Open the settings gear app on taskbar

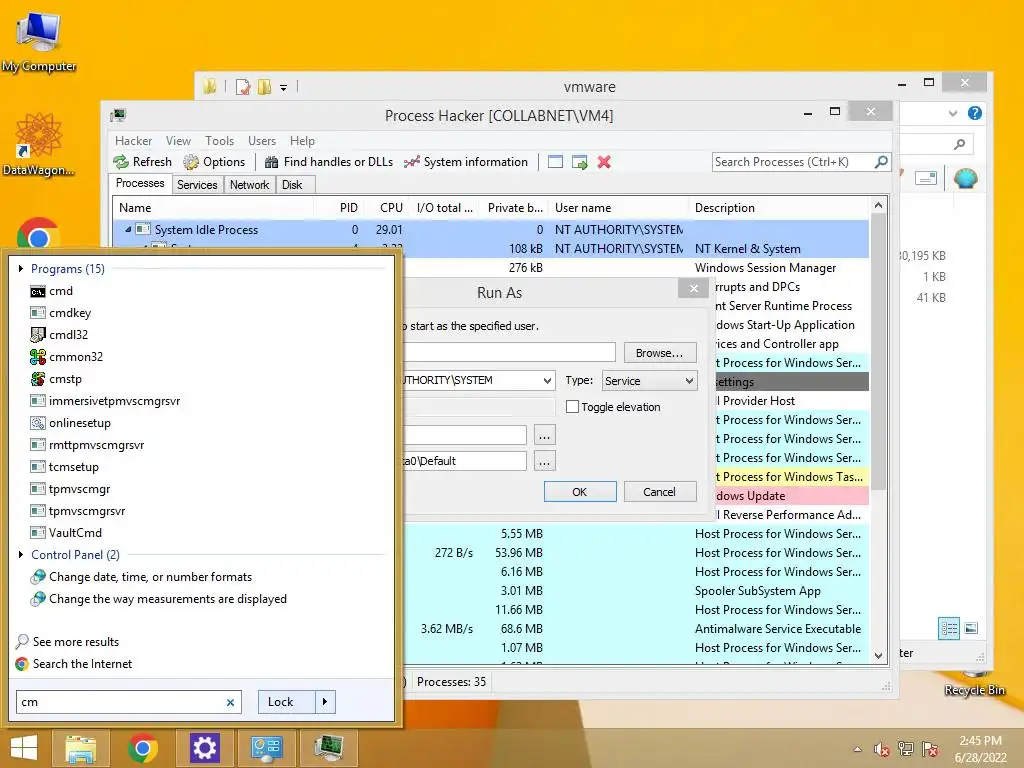pyautogui.click(x=204, y=748)
